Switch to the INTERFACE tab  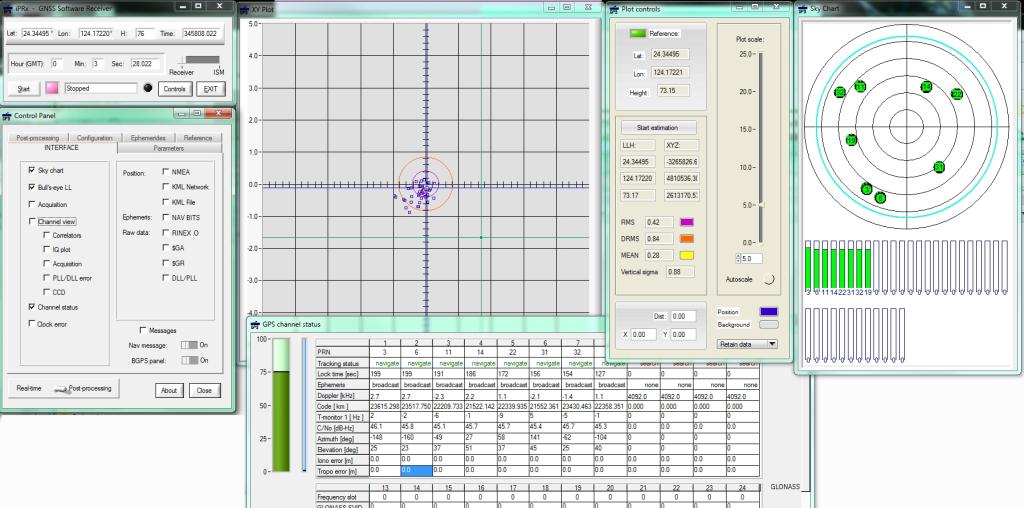pyautogui.click(x=61, y=148)
